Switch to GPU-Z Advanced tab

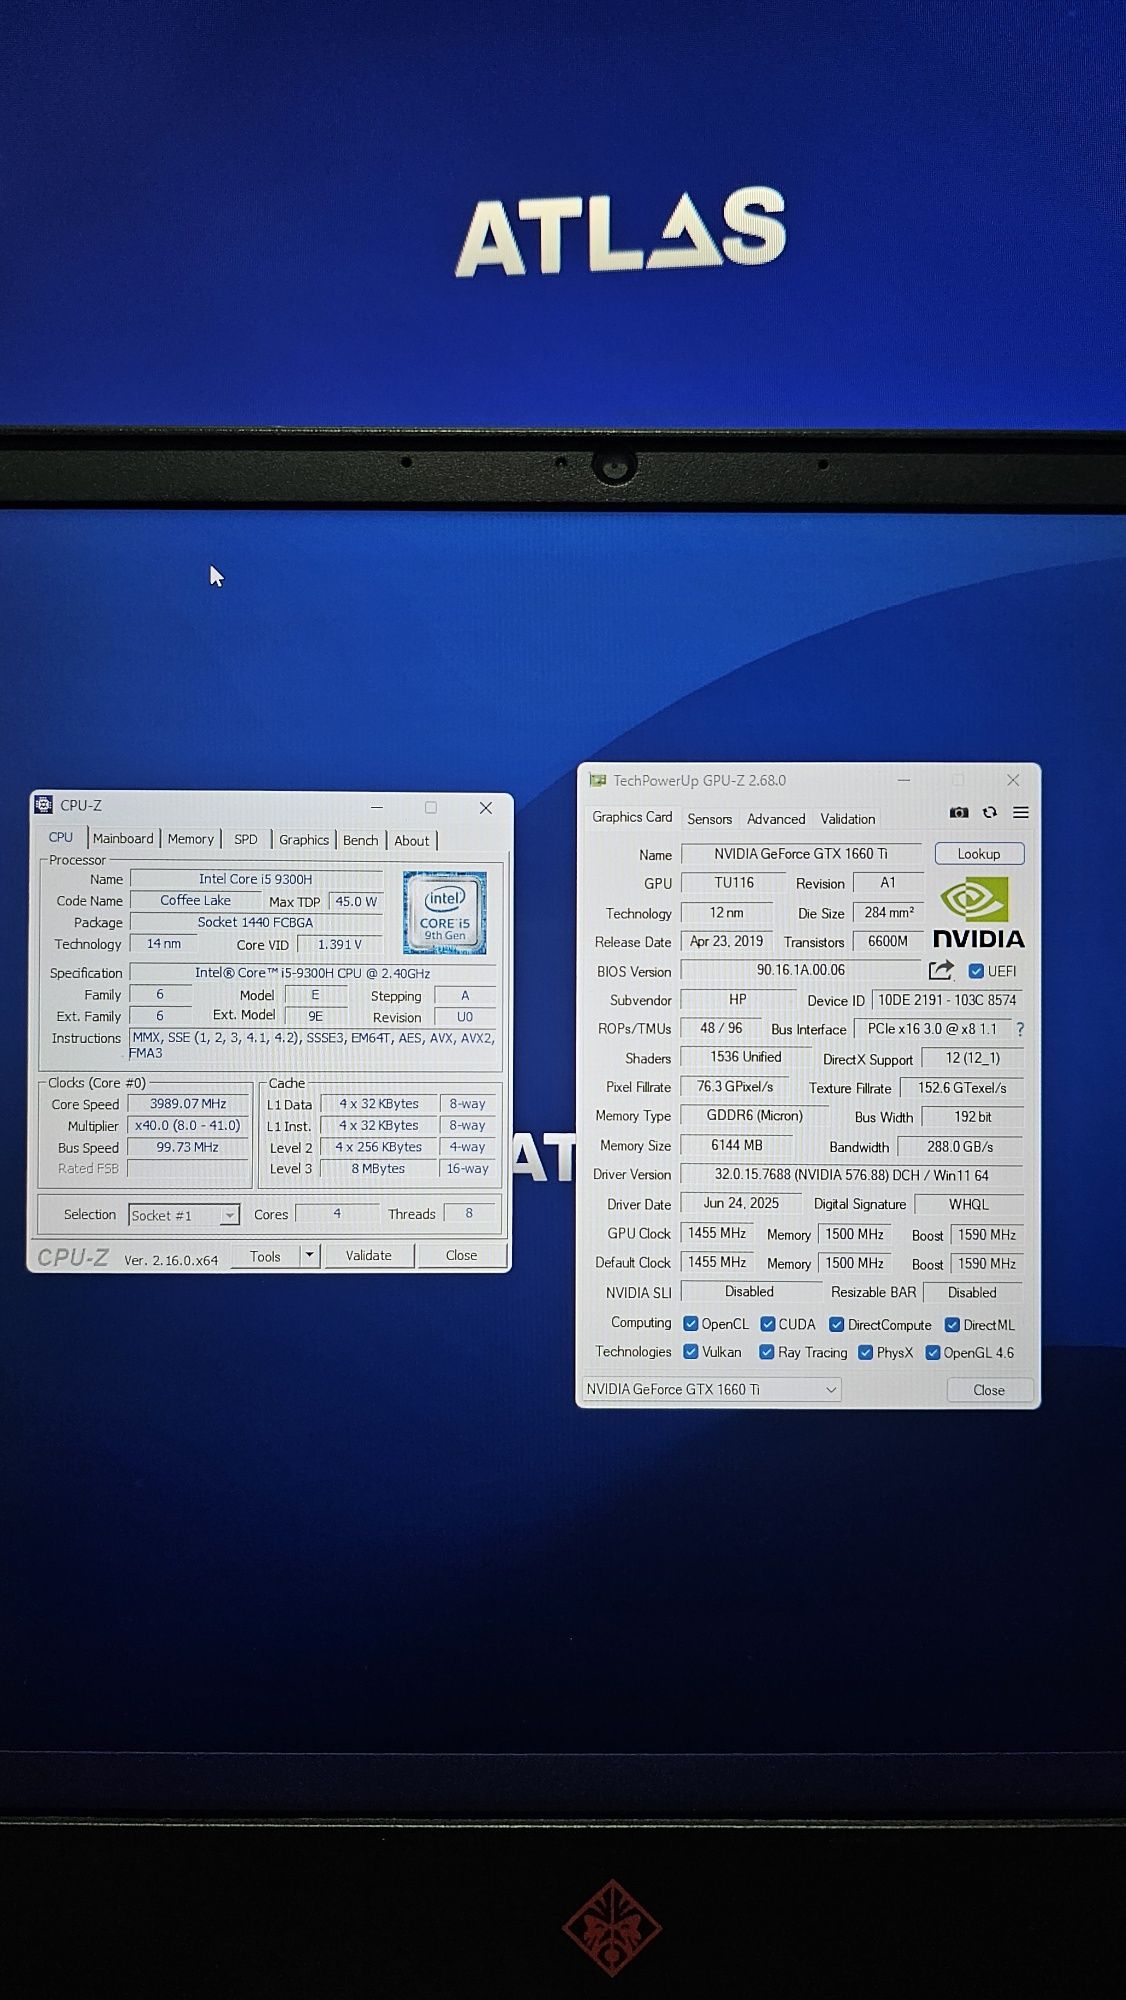point(776,819)
